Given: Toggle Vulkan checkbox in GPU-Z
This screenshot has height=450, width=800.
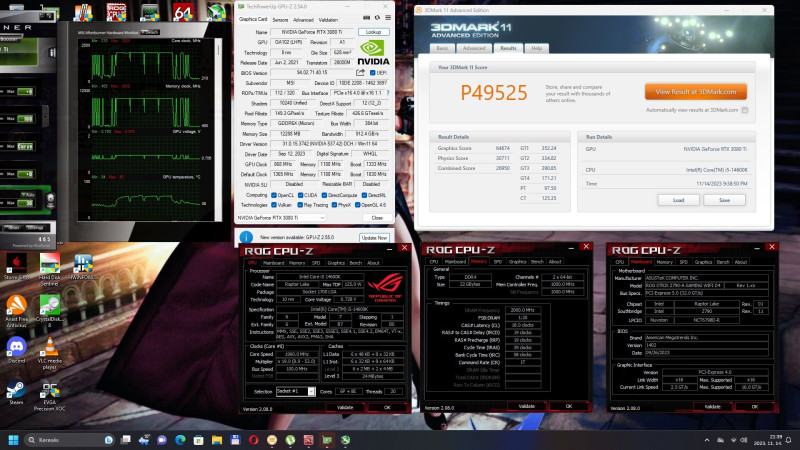Looking at the screenshot, I should 274,205.
